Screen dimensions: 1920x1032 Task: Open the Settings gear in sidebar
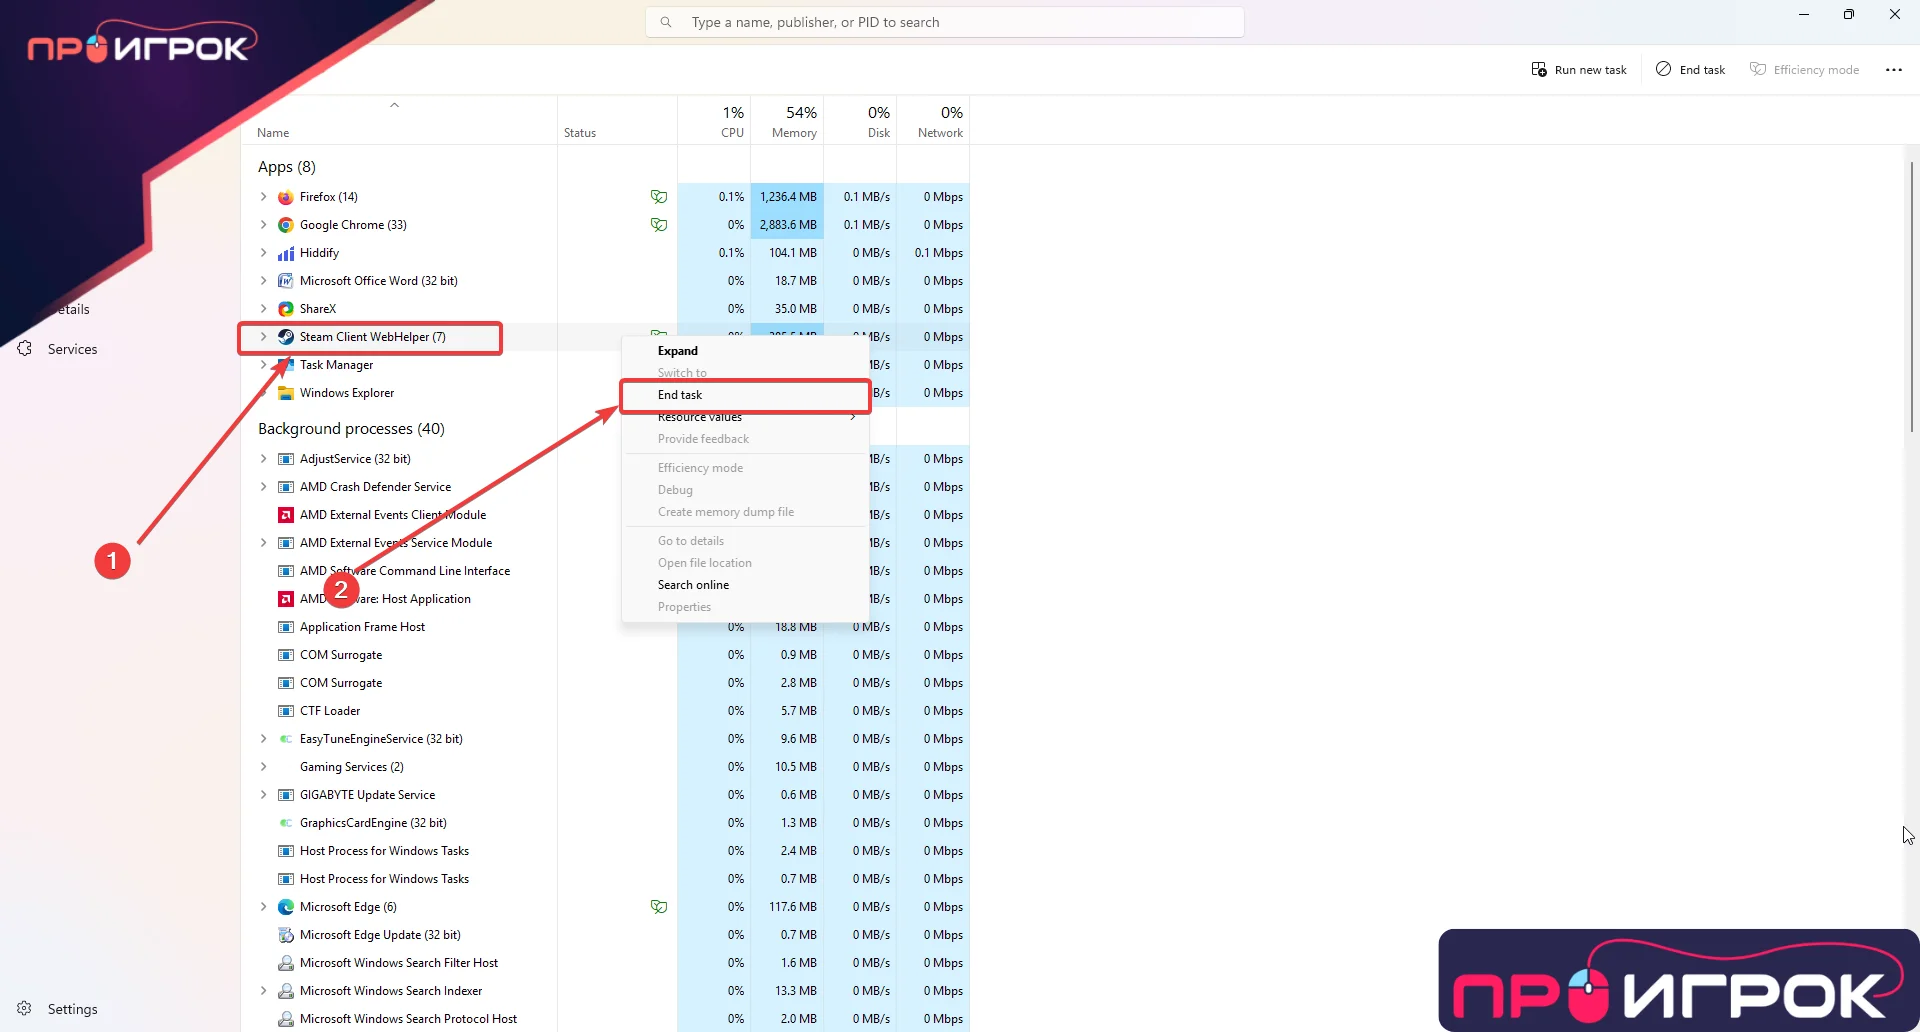tap(25, 1009)
